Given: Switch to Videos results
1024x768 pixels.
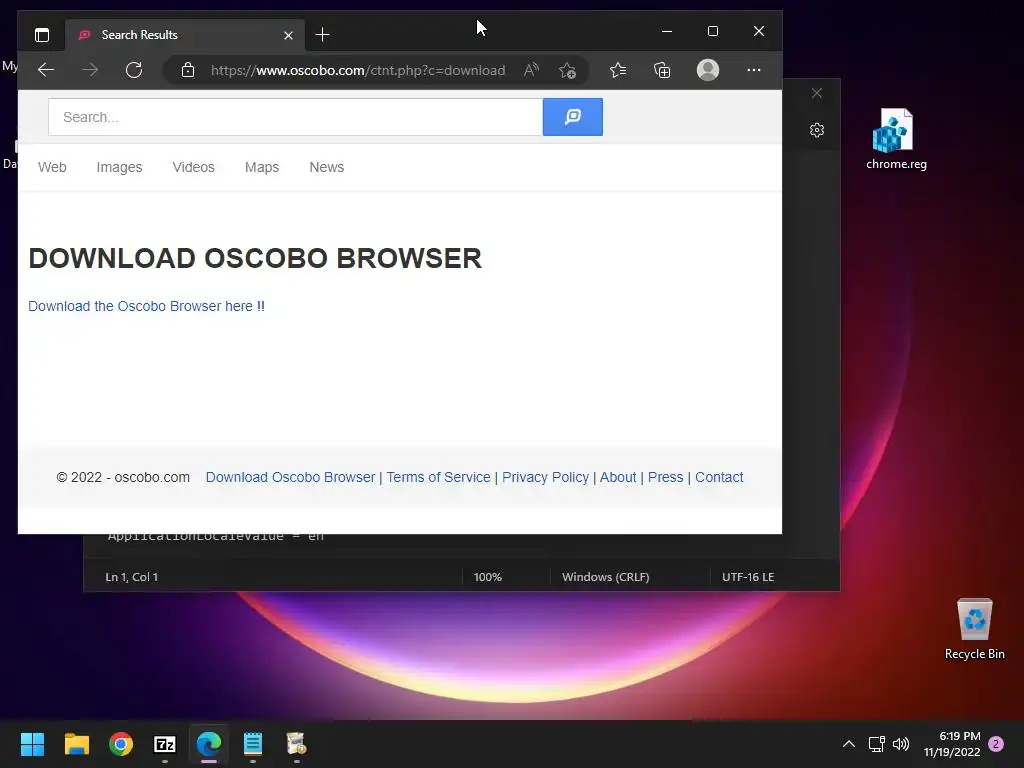Looking at the screenshot, I should point(193,167).
